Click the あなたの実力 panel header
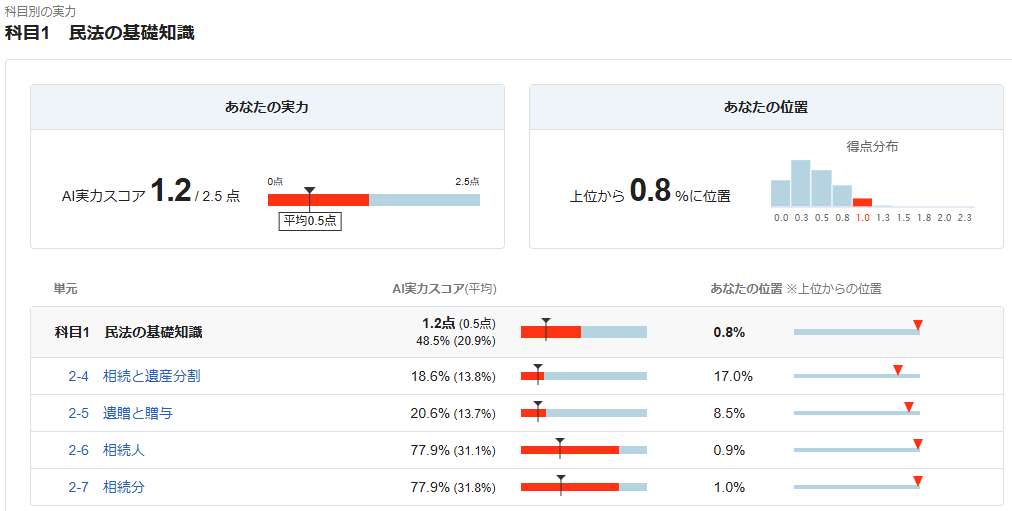This screenshot has height=511, width=1012. tap(267, 107)
